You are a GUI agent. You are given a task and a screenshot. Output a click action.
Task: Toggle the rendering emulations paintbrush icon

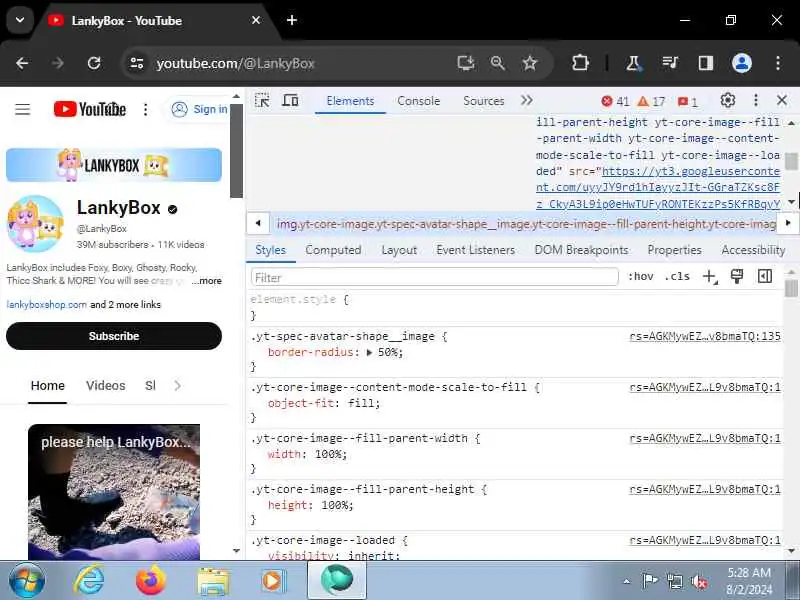click(737, 277)
